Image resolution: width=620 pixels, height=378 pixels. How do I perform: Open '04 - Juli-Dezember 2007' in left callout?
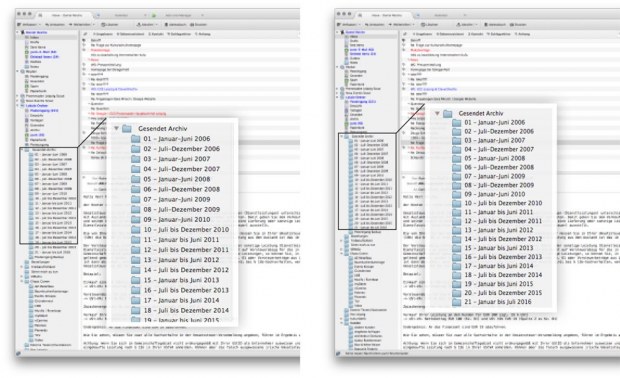(181, 169)
